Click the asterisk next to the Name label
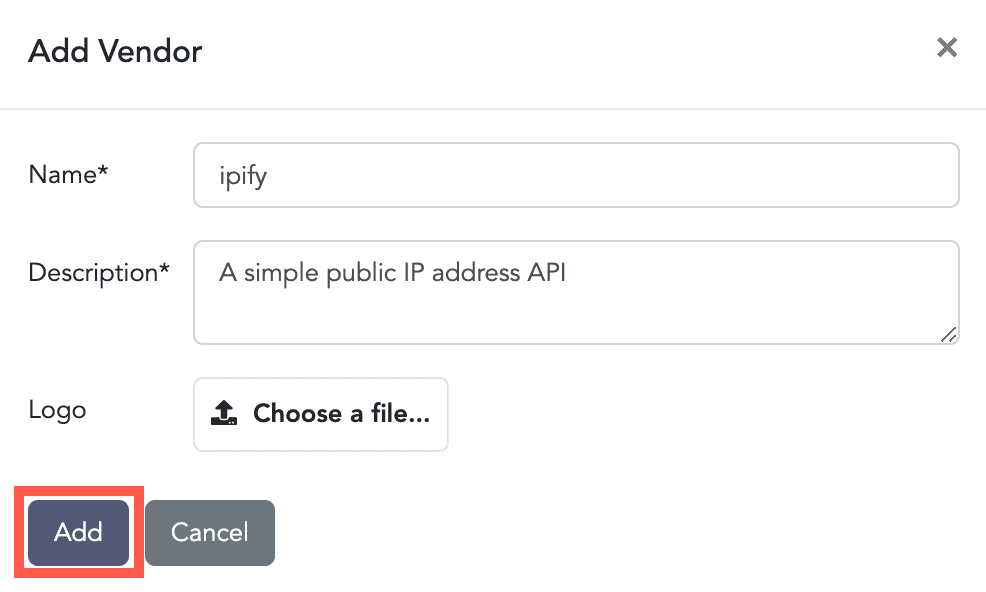Screen dimensions: 986x592 pyautogui.click(x=102, y=173)
